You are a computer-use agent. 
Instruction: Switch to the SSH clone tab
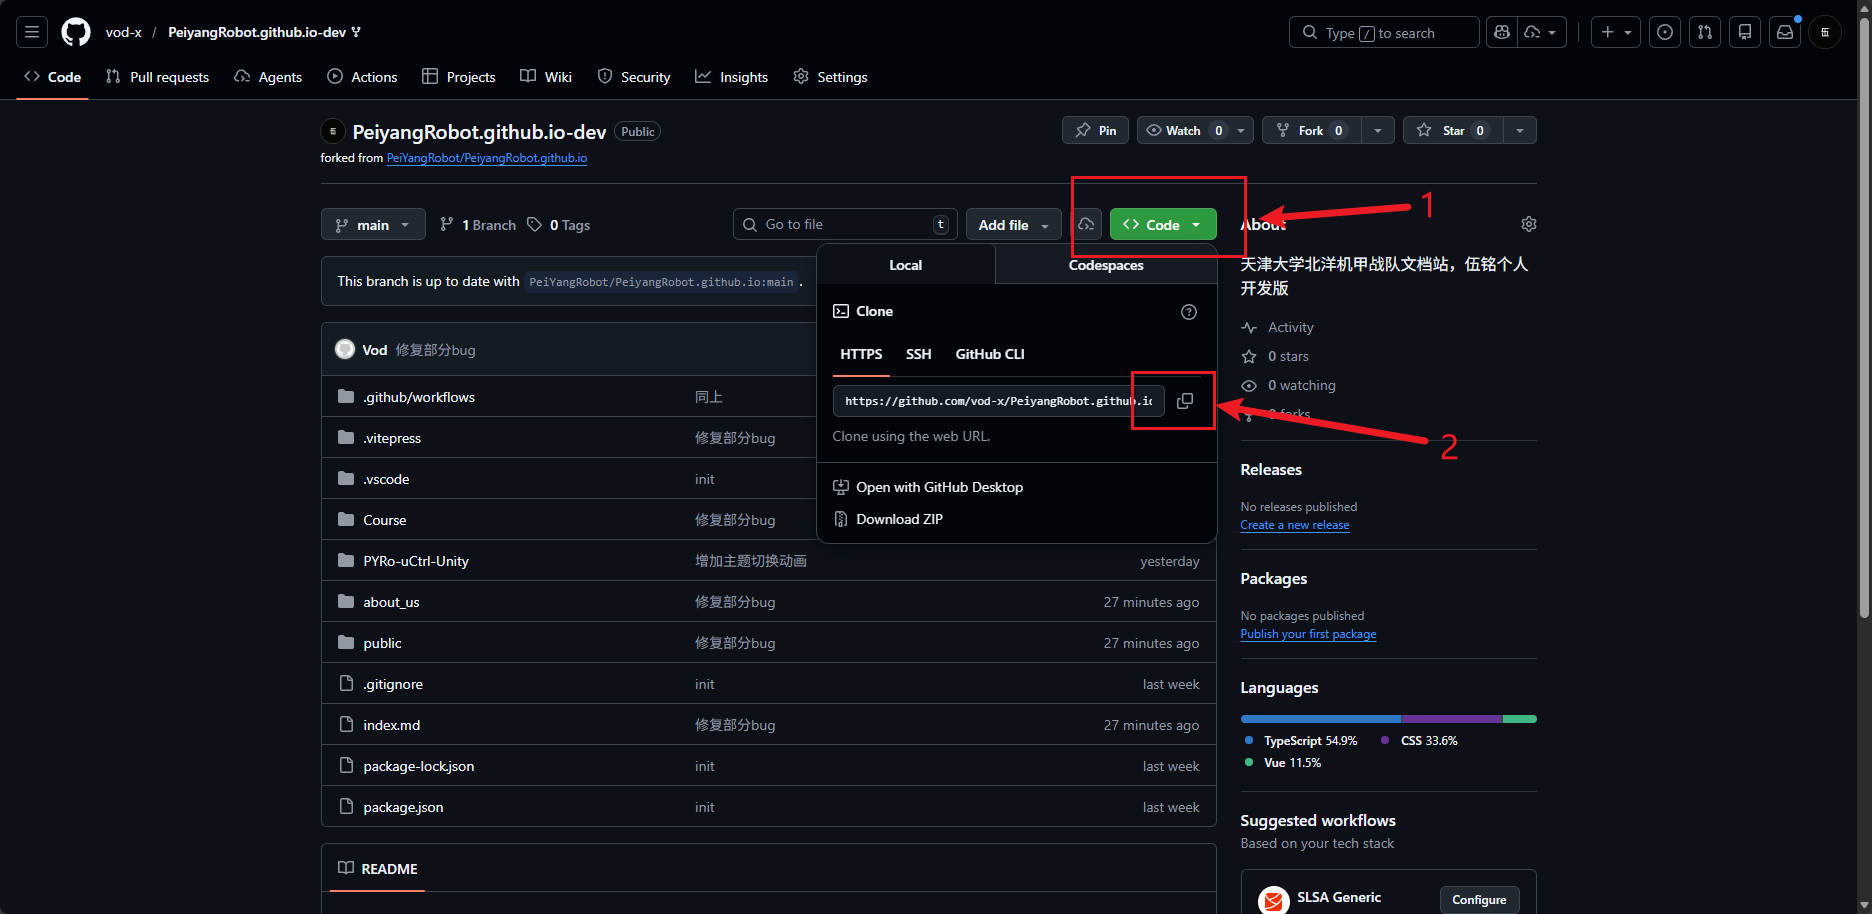(x=918, y=354)
